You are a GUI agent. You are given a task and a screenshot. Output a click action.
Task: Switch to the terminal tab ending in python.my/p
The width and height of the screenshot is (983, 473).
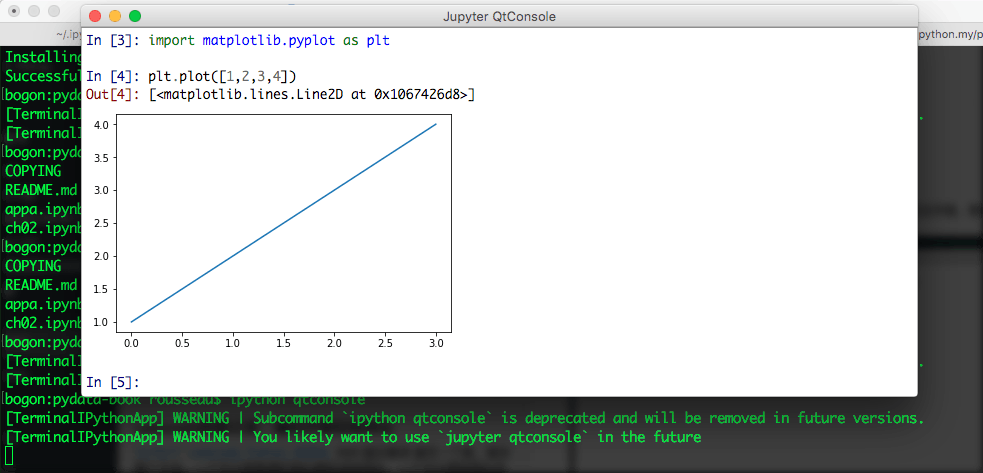pos(950,34)
